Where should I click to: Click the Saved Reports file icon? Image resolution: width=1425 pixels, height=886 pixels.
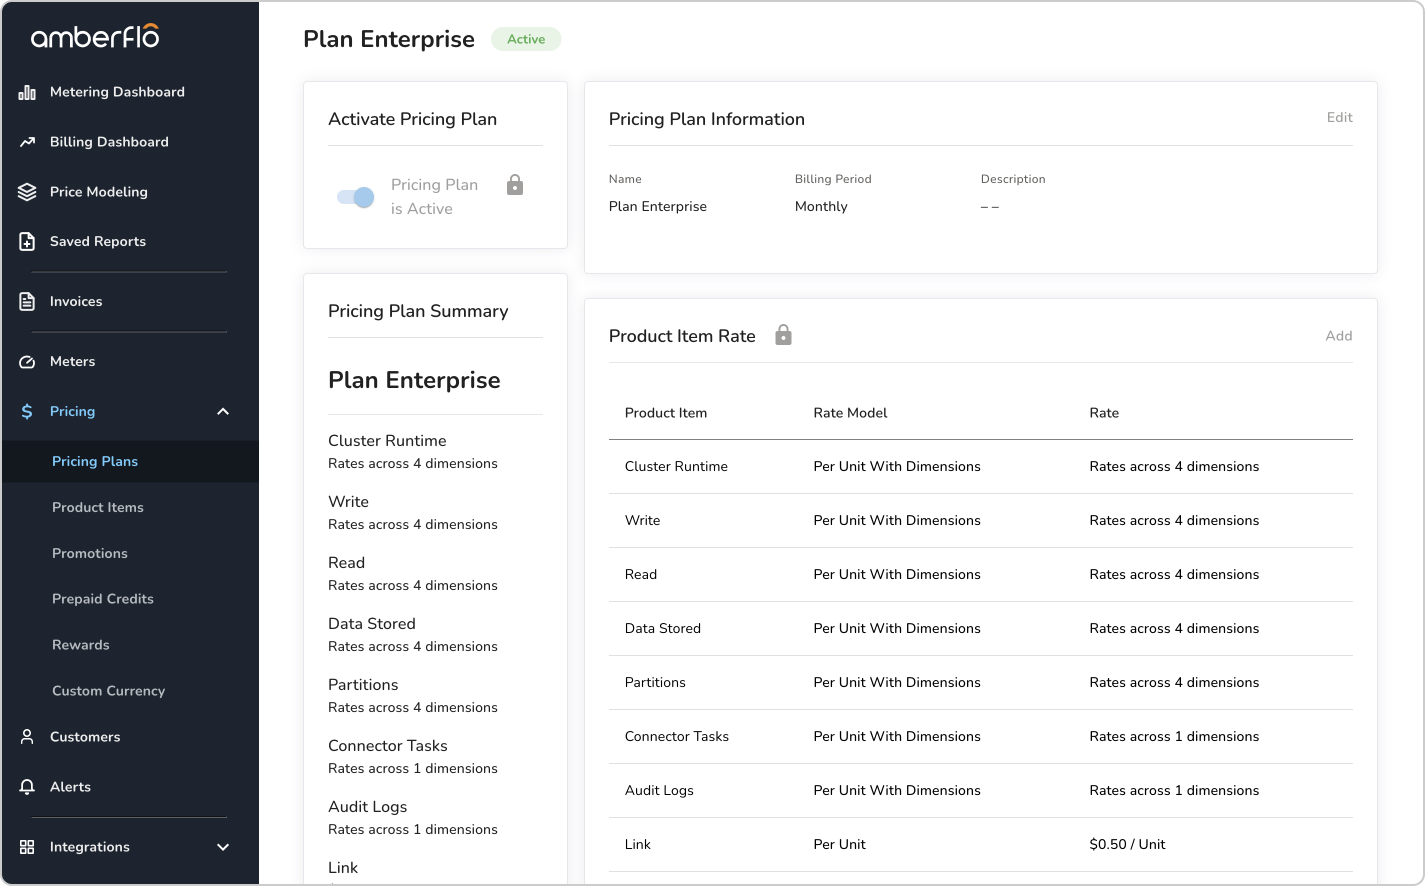point(27,242)
